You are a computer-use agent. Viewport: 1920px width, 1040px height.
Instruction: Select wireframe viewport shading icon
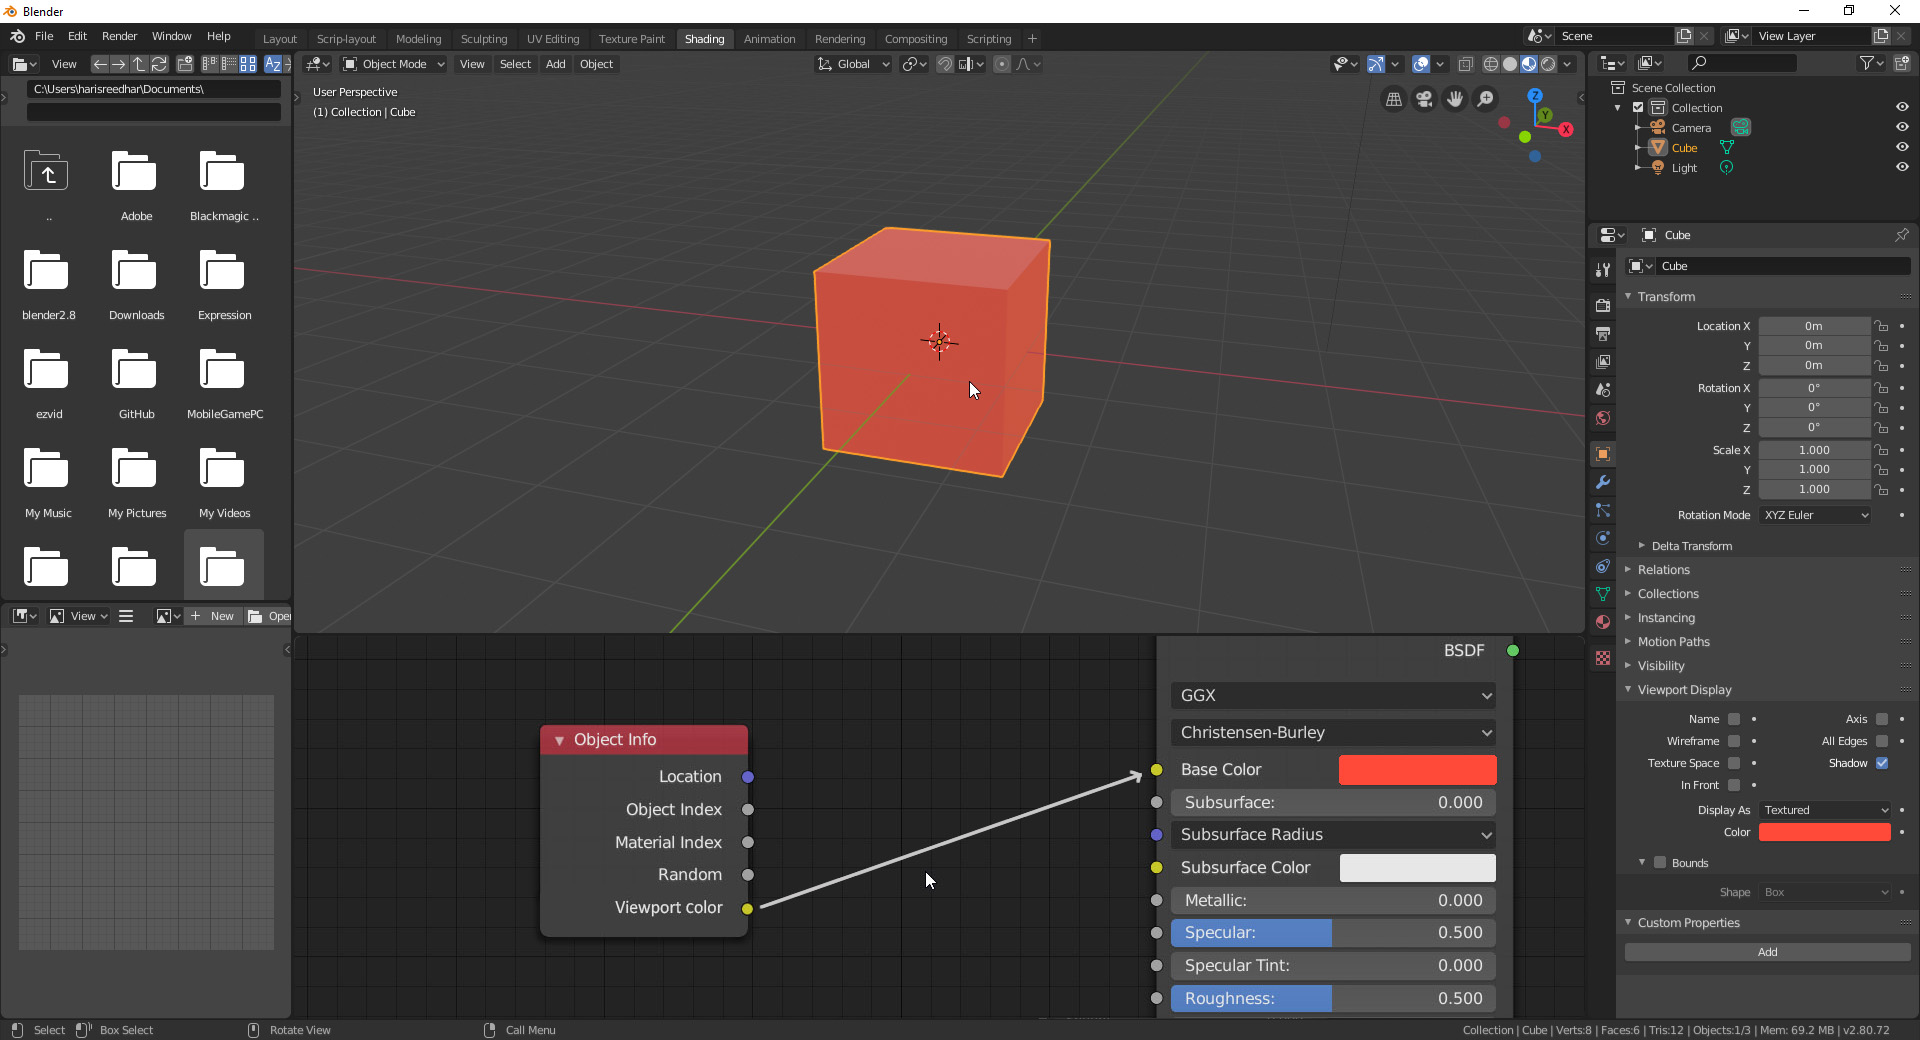(x=1491, y=64)
